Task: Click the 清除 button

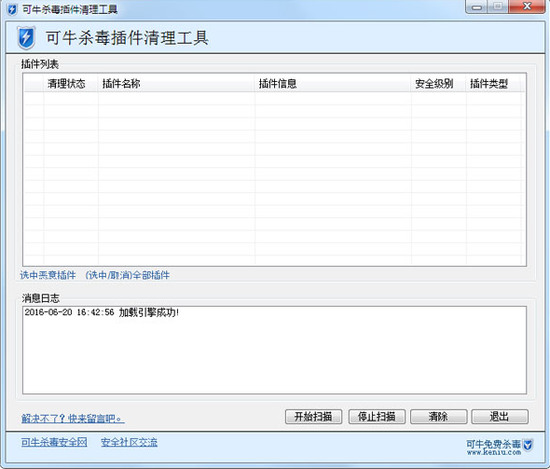Action: tap(438, 416)
